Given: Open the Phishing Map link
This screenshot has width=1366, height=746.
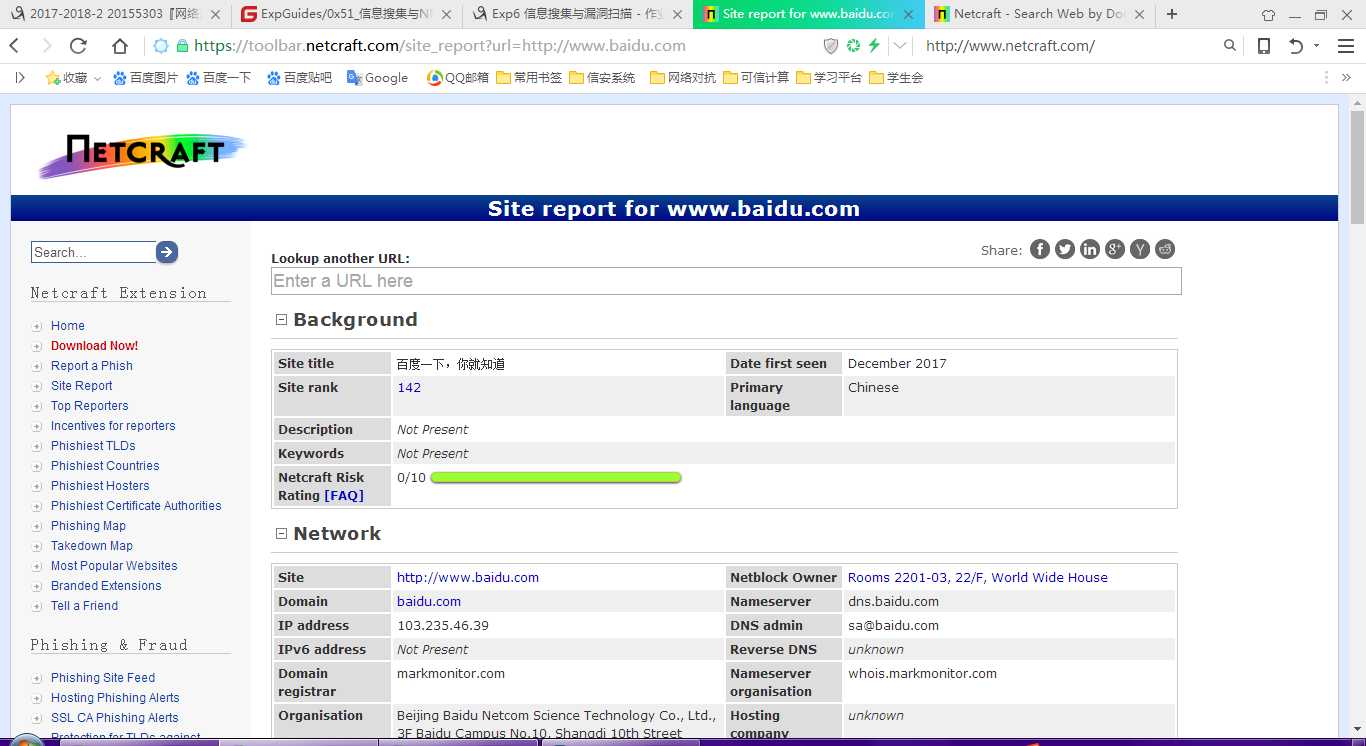Looking at the screenshot, I should point(88,526).
